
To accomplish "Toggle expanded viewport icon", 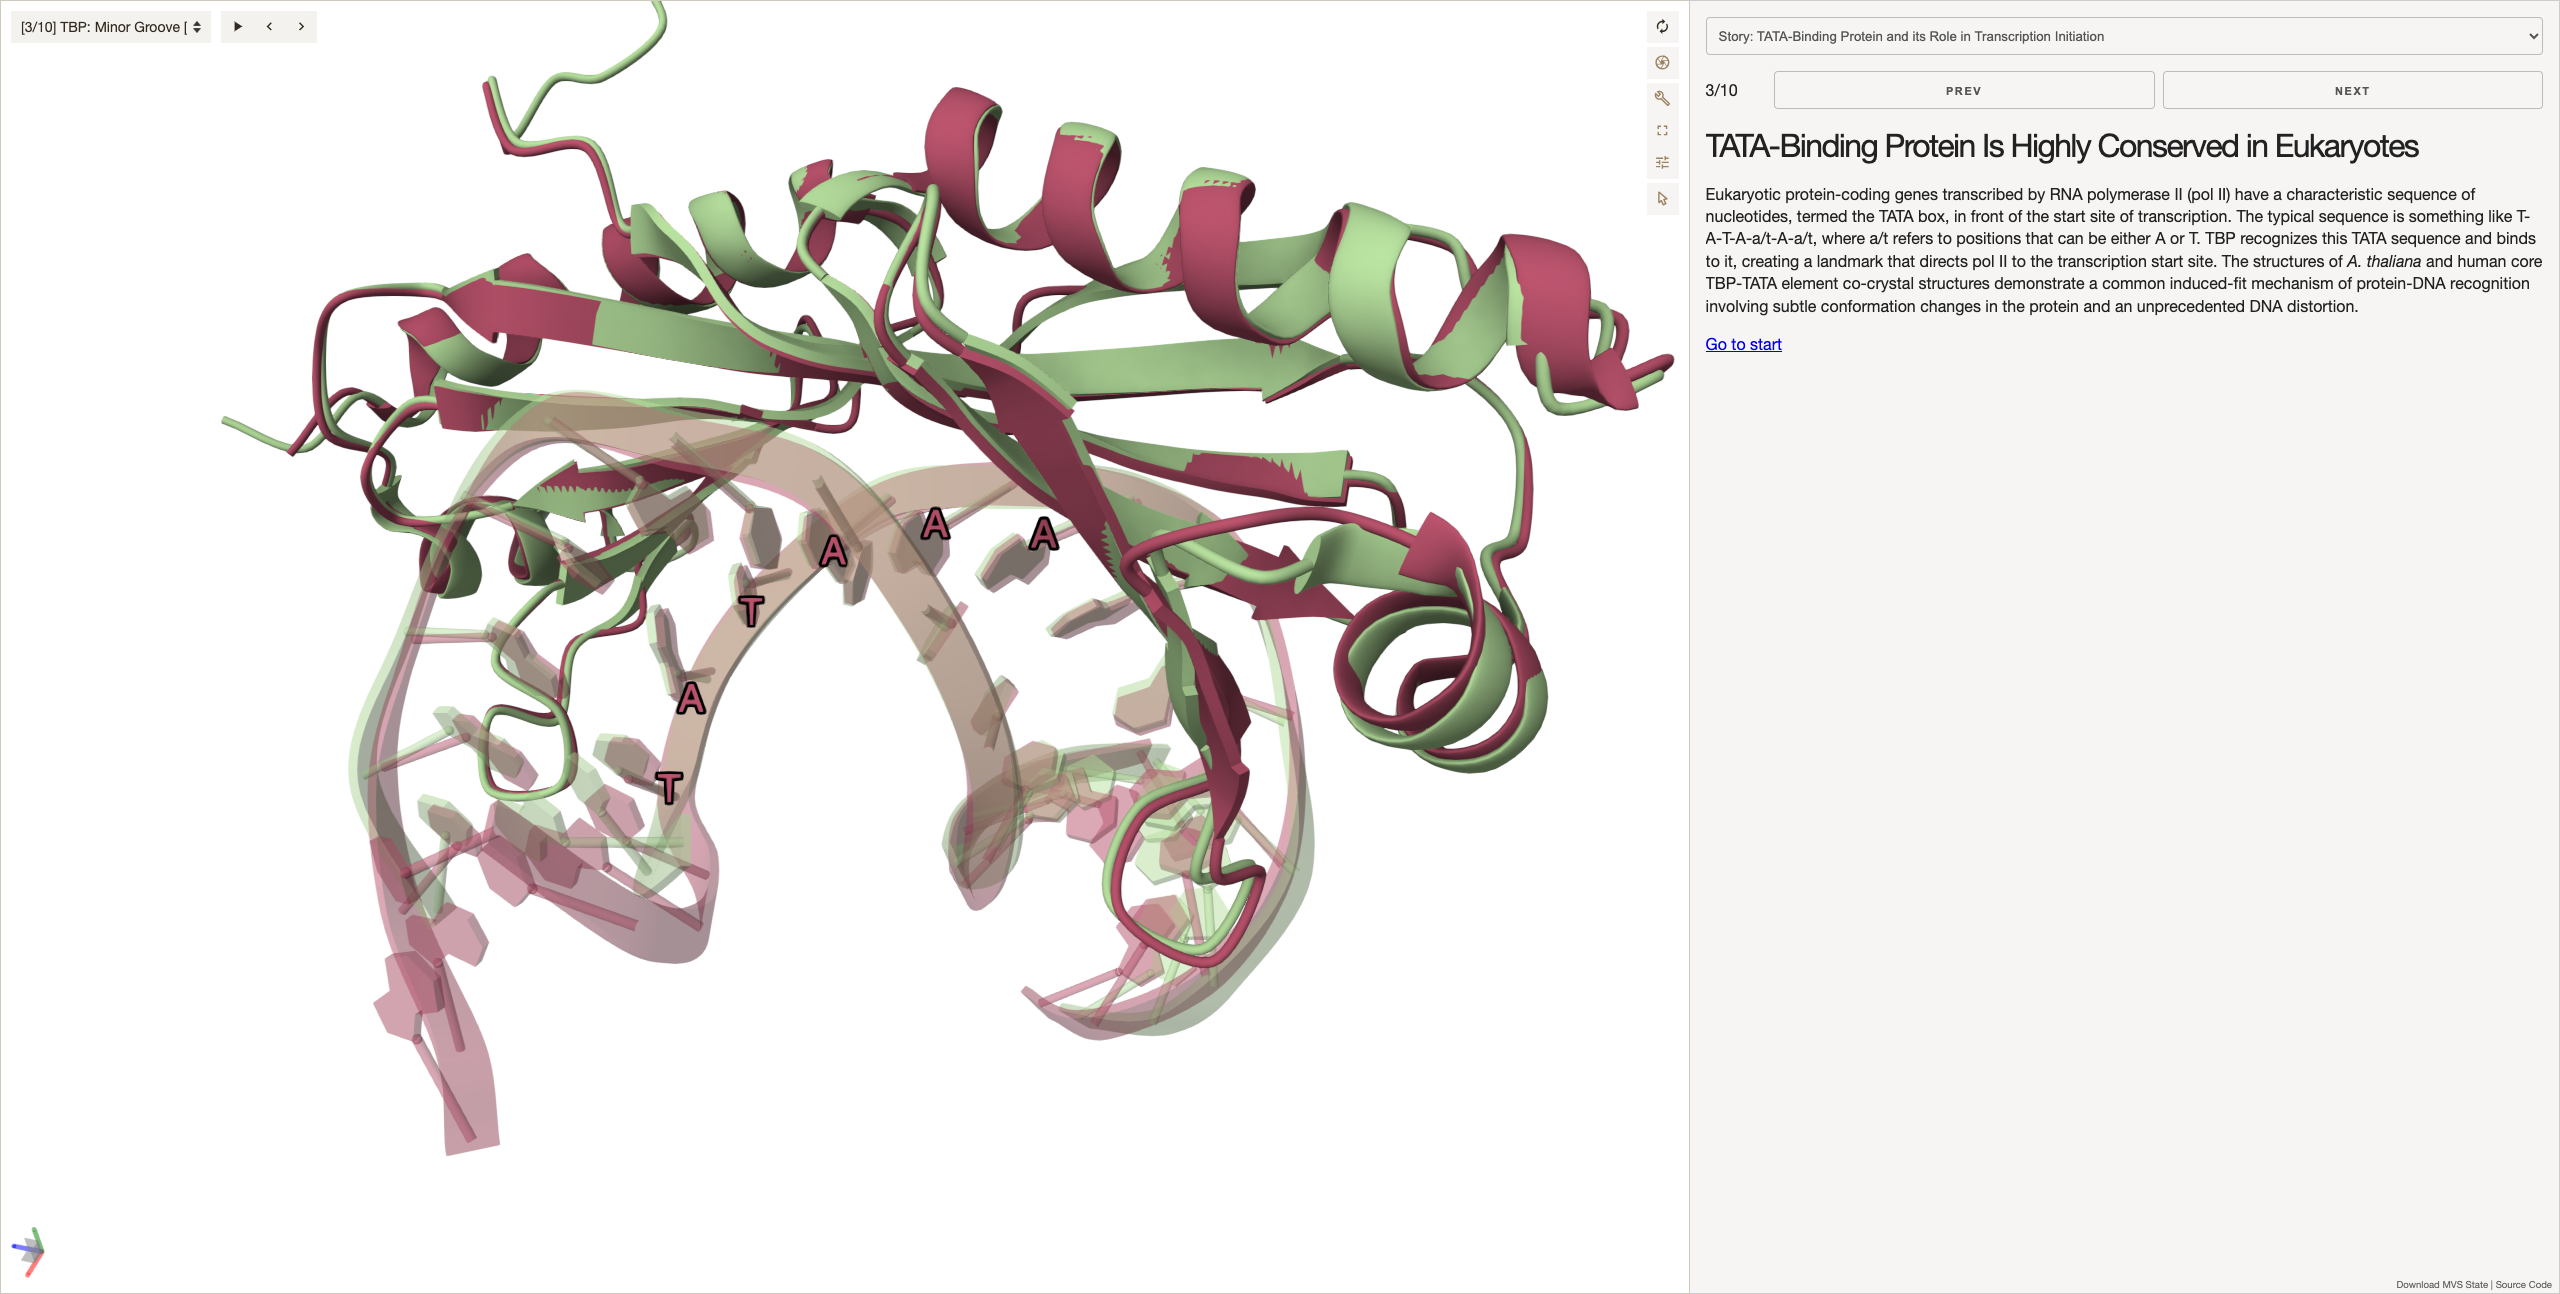I will pos(1662,130).
